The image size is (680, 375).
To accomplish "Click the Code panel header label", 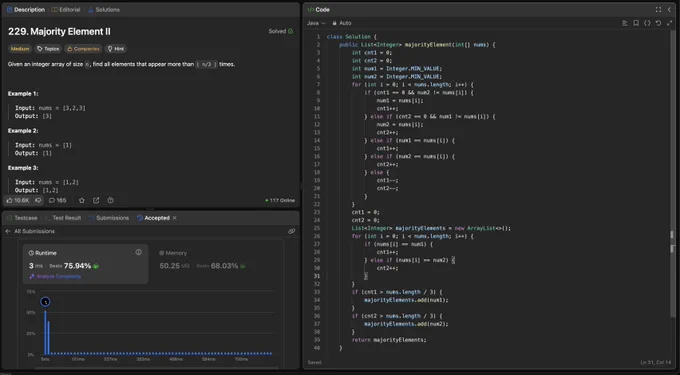I will [319, 10].
